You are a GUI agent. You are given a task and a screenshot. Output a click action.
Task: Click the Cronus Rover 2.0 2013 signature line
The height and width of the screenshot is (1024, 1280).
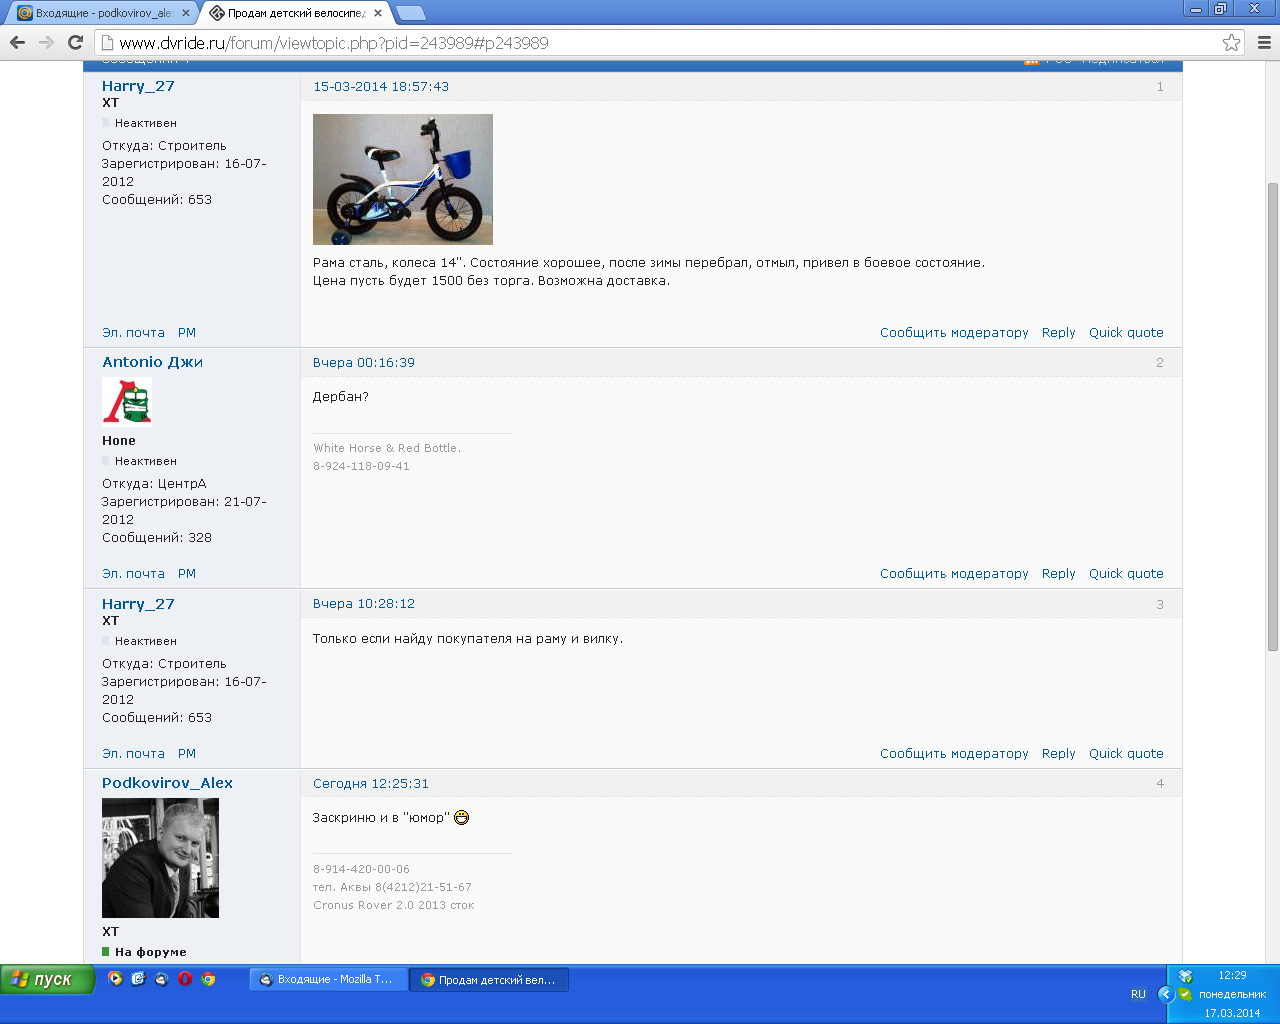pos(394,905)
